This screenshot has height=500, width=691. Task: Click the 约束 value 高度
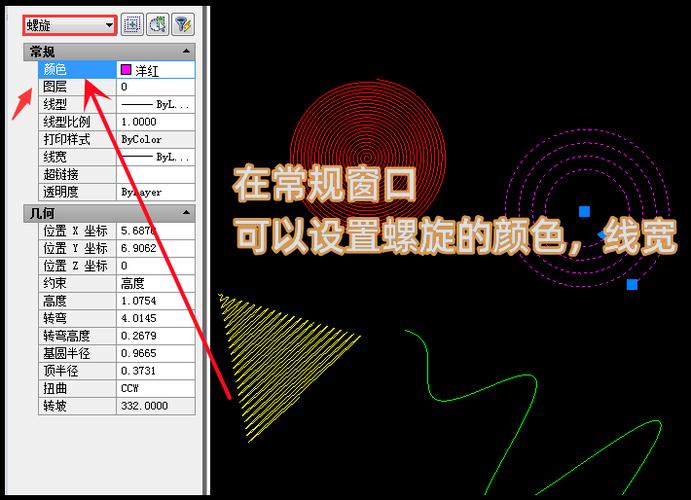pos(156,283)
